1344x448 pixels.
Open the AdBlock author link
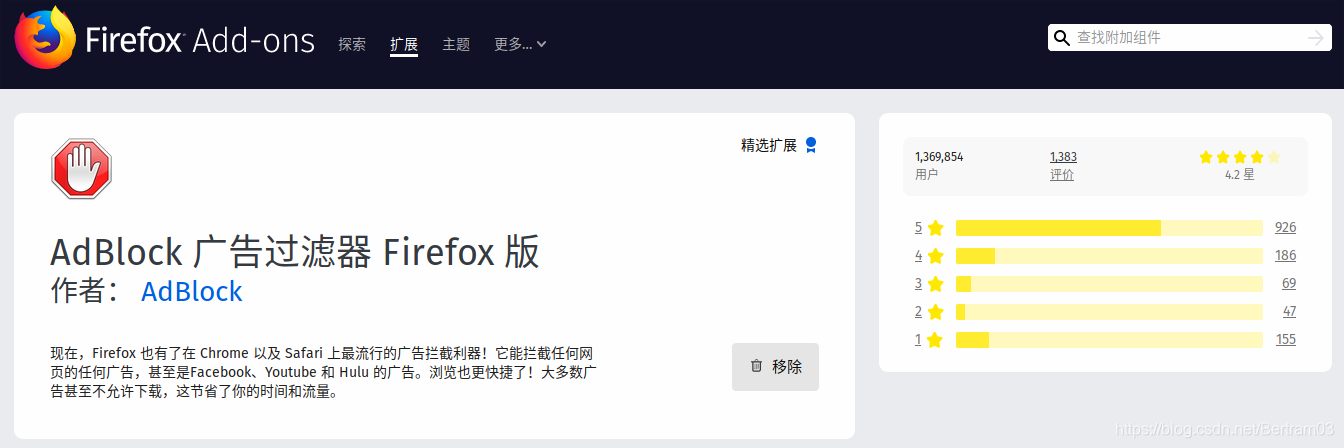[192, 292]
